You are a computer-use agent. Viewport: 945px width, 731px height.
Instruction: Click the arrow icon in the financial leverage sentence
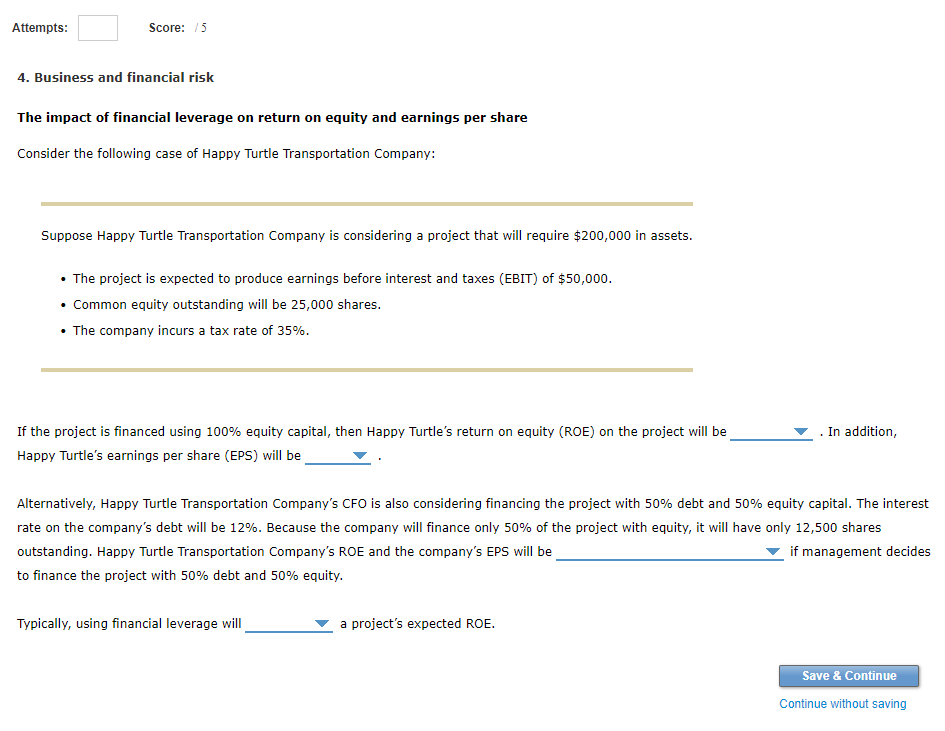(x=321, y=623)
